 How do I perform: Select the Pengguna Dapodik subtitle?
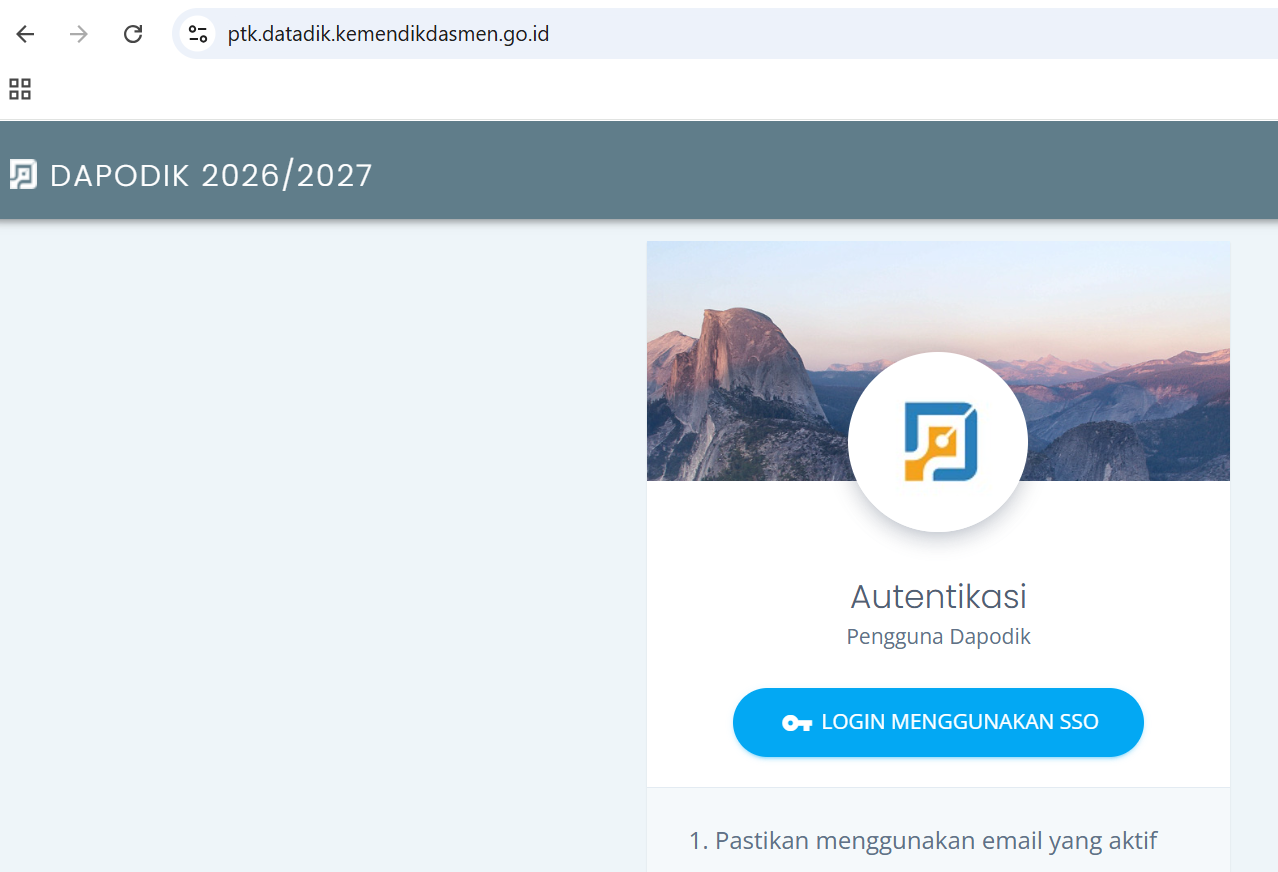click(x=938, y=637)
